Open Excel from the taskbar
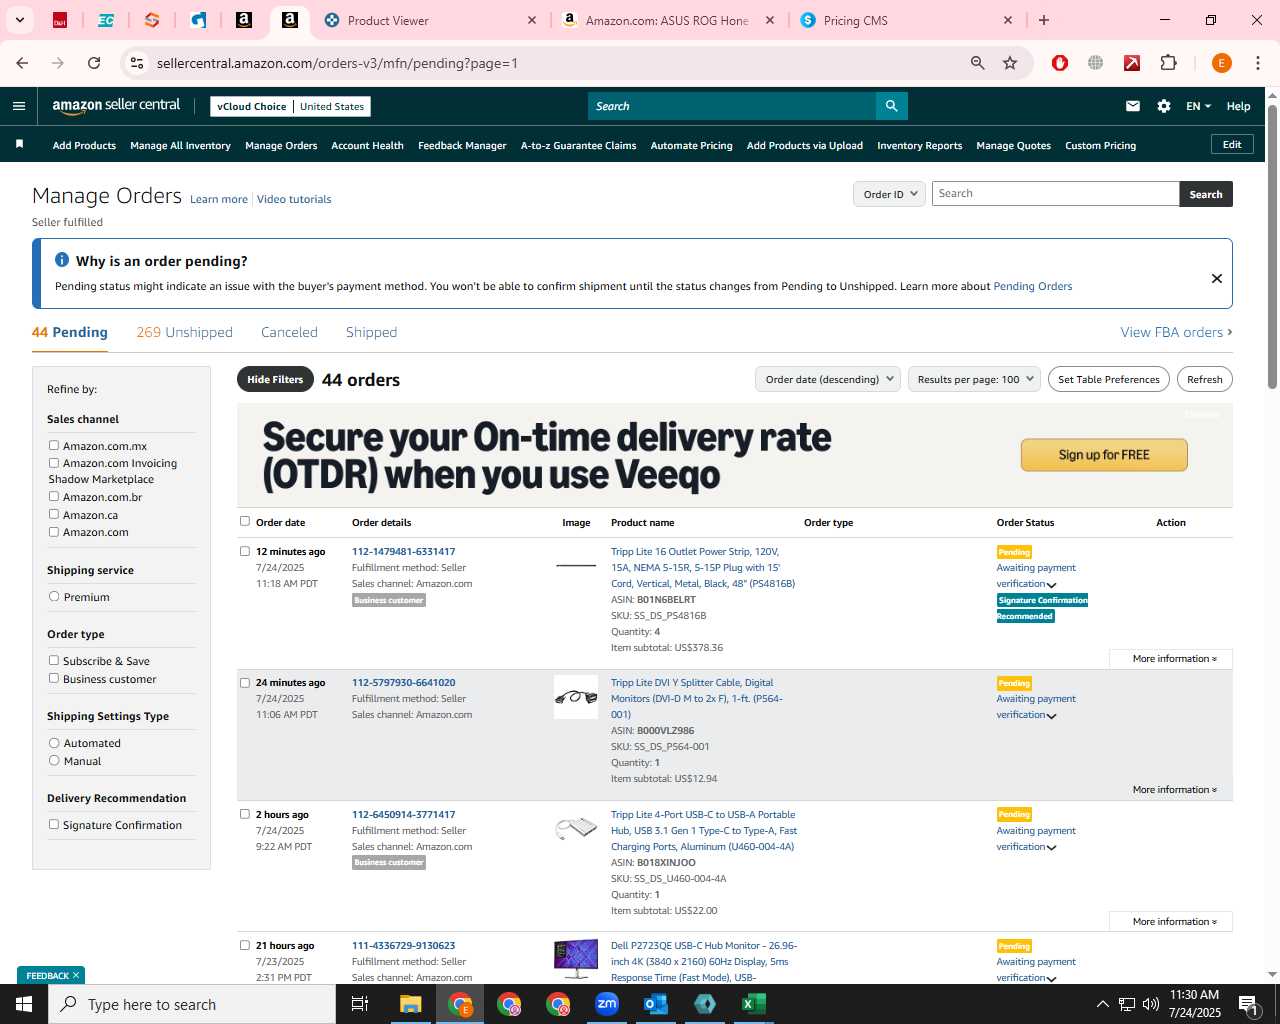The height and width of the screenshot is (1024, 1280). (x=754, y=1004)
